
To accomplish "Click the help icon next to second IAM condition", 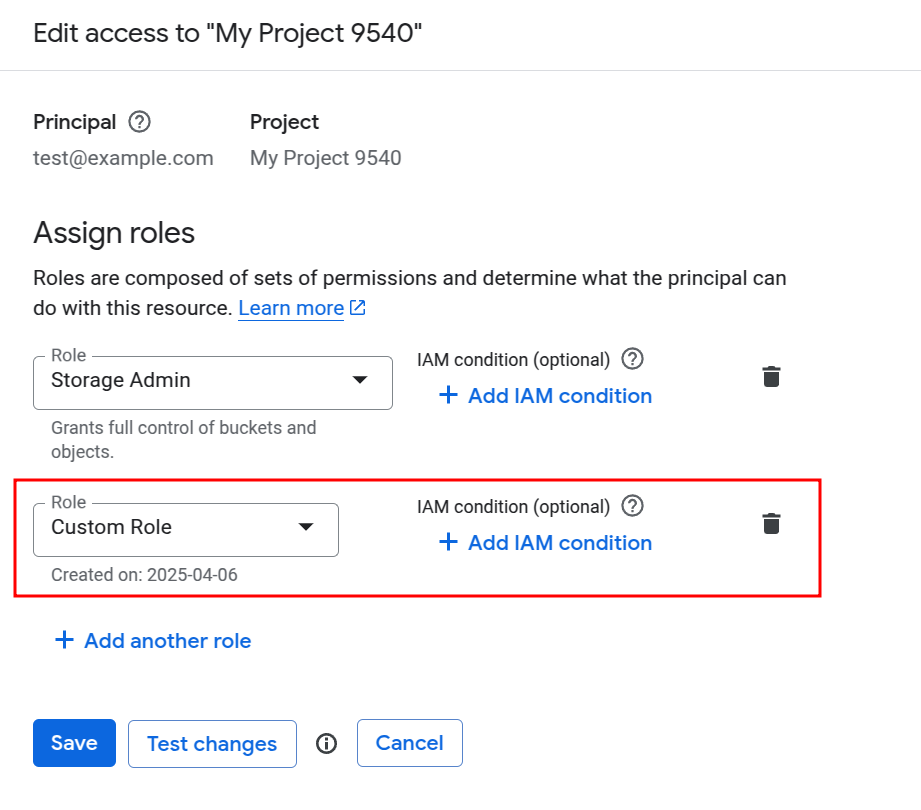I will (x=632, y=506).
